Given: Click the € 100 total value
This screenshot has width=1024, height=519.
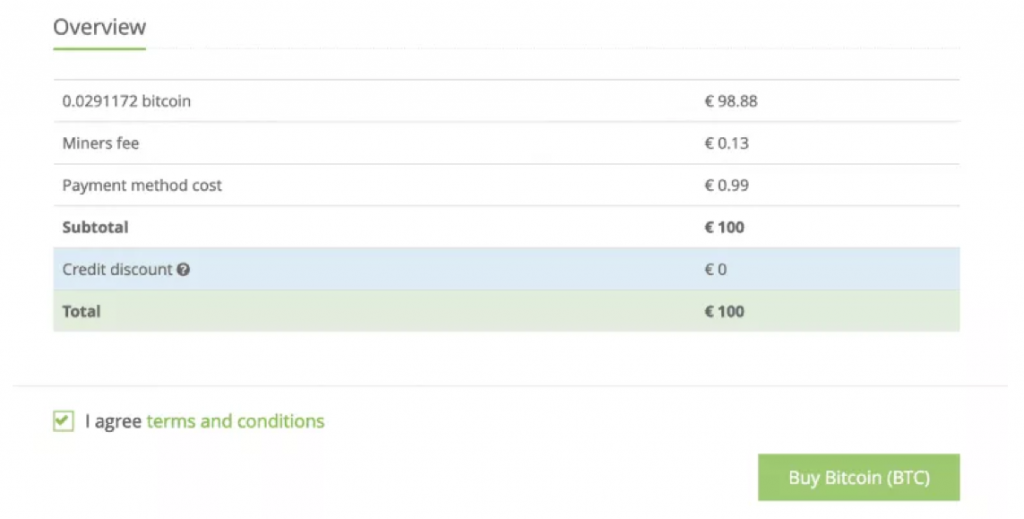Looking at the screenshot, I should tap(724, 311).
